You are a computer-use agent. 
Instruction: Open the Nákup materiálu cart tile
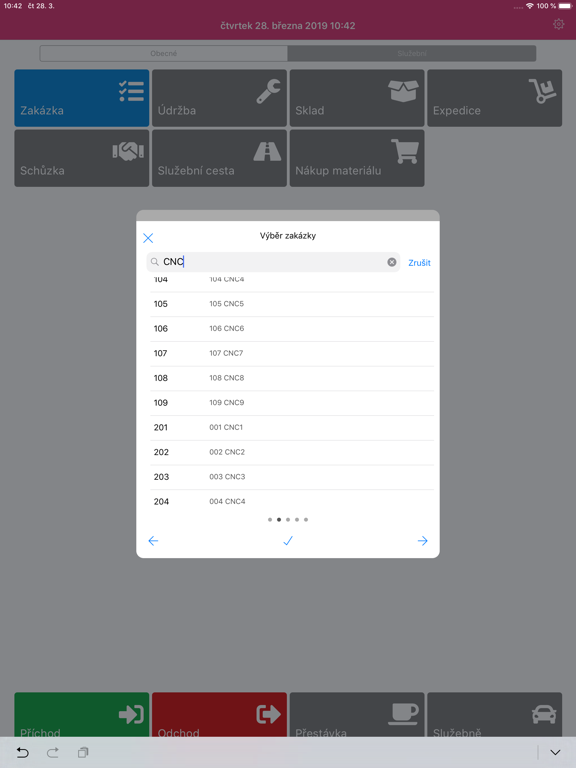pyautogui.click(x=357, y=158)
